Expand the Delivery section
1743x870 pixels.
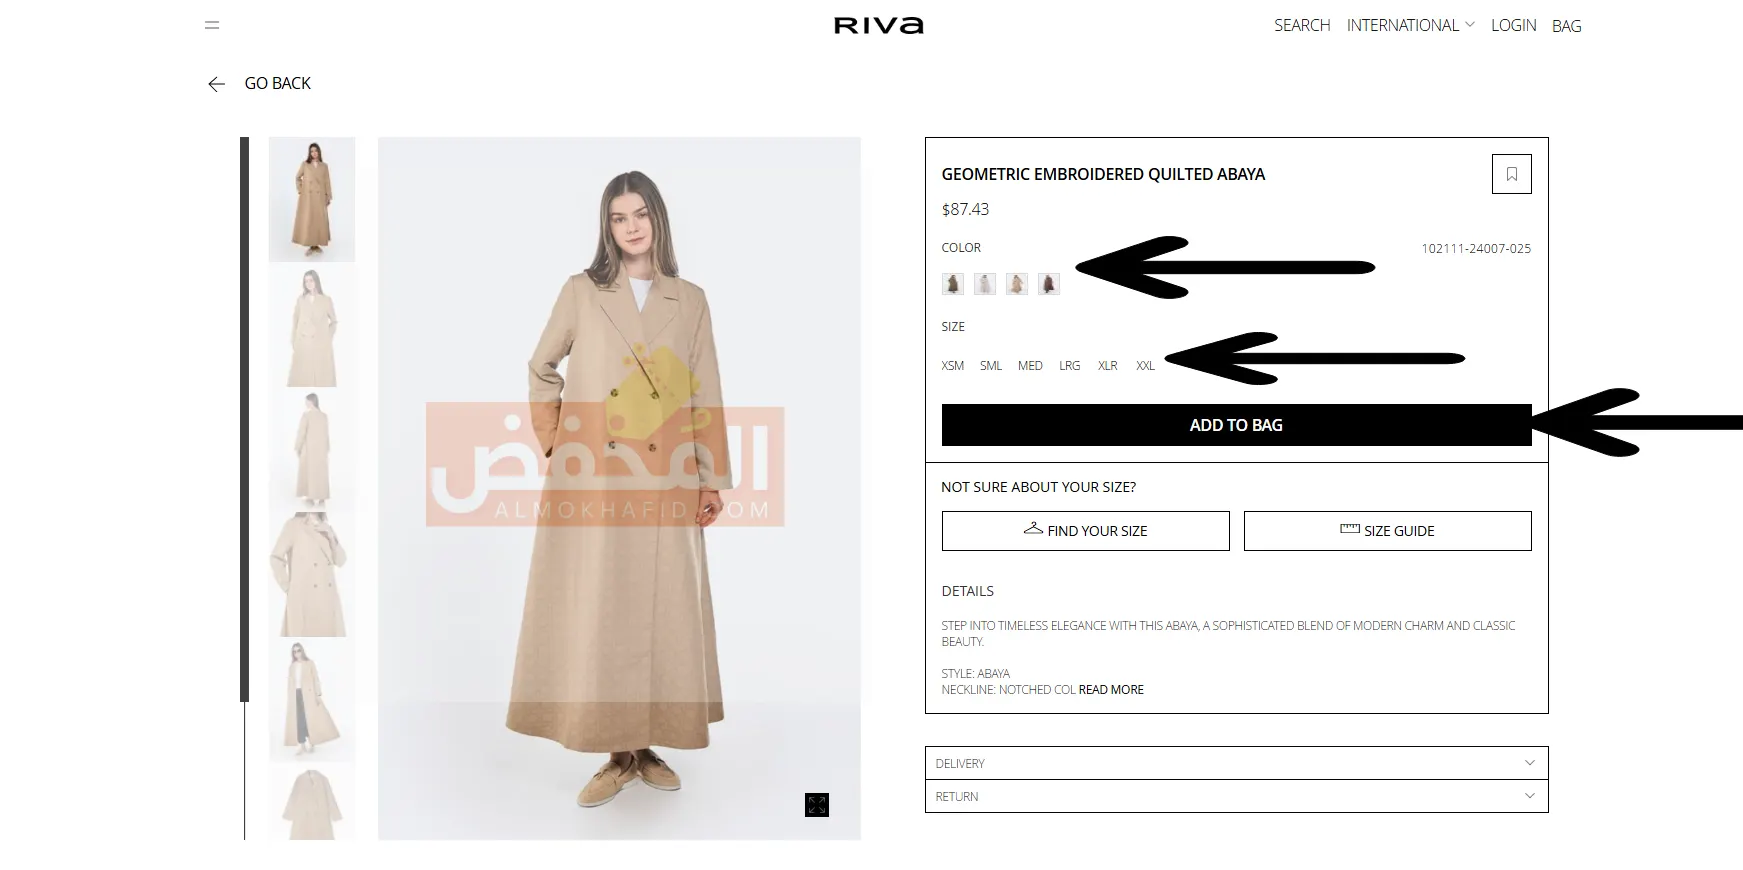tap(1236, 763)
